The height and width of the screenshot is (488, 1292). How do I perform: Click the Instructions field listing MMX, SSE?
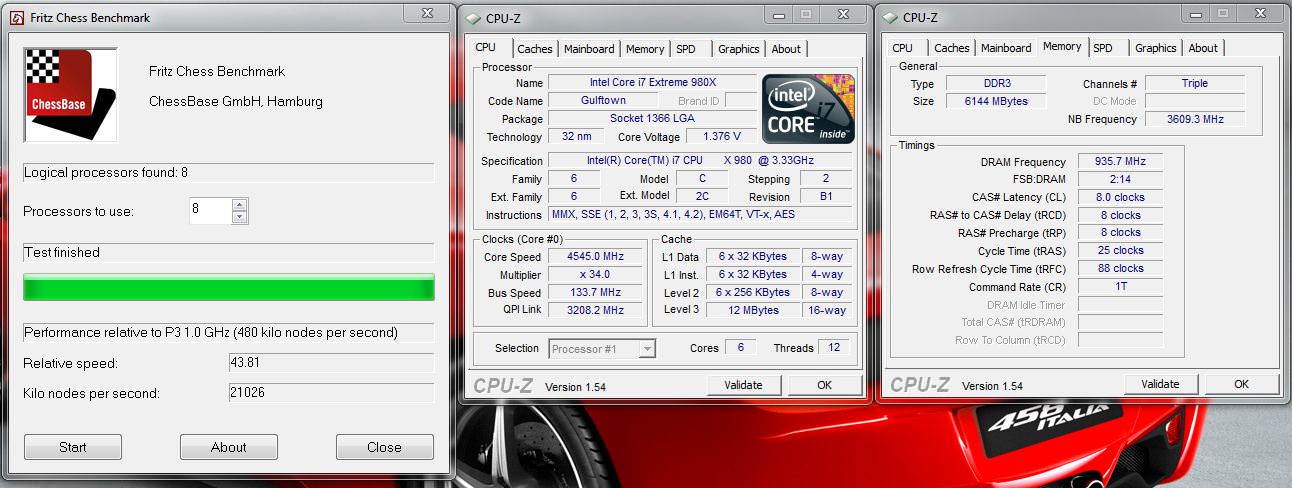pos(701,215)
